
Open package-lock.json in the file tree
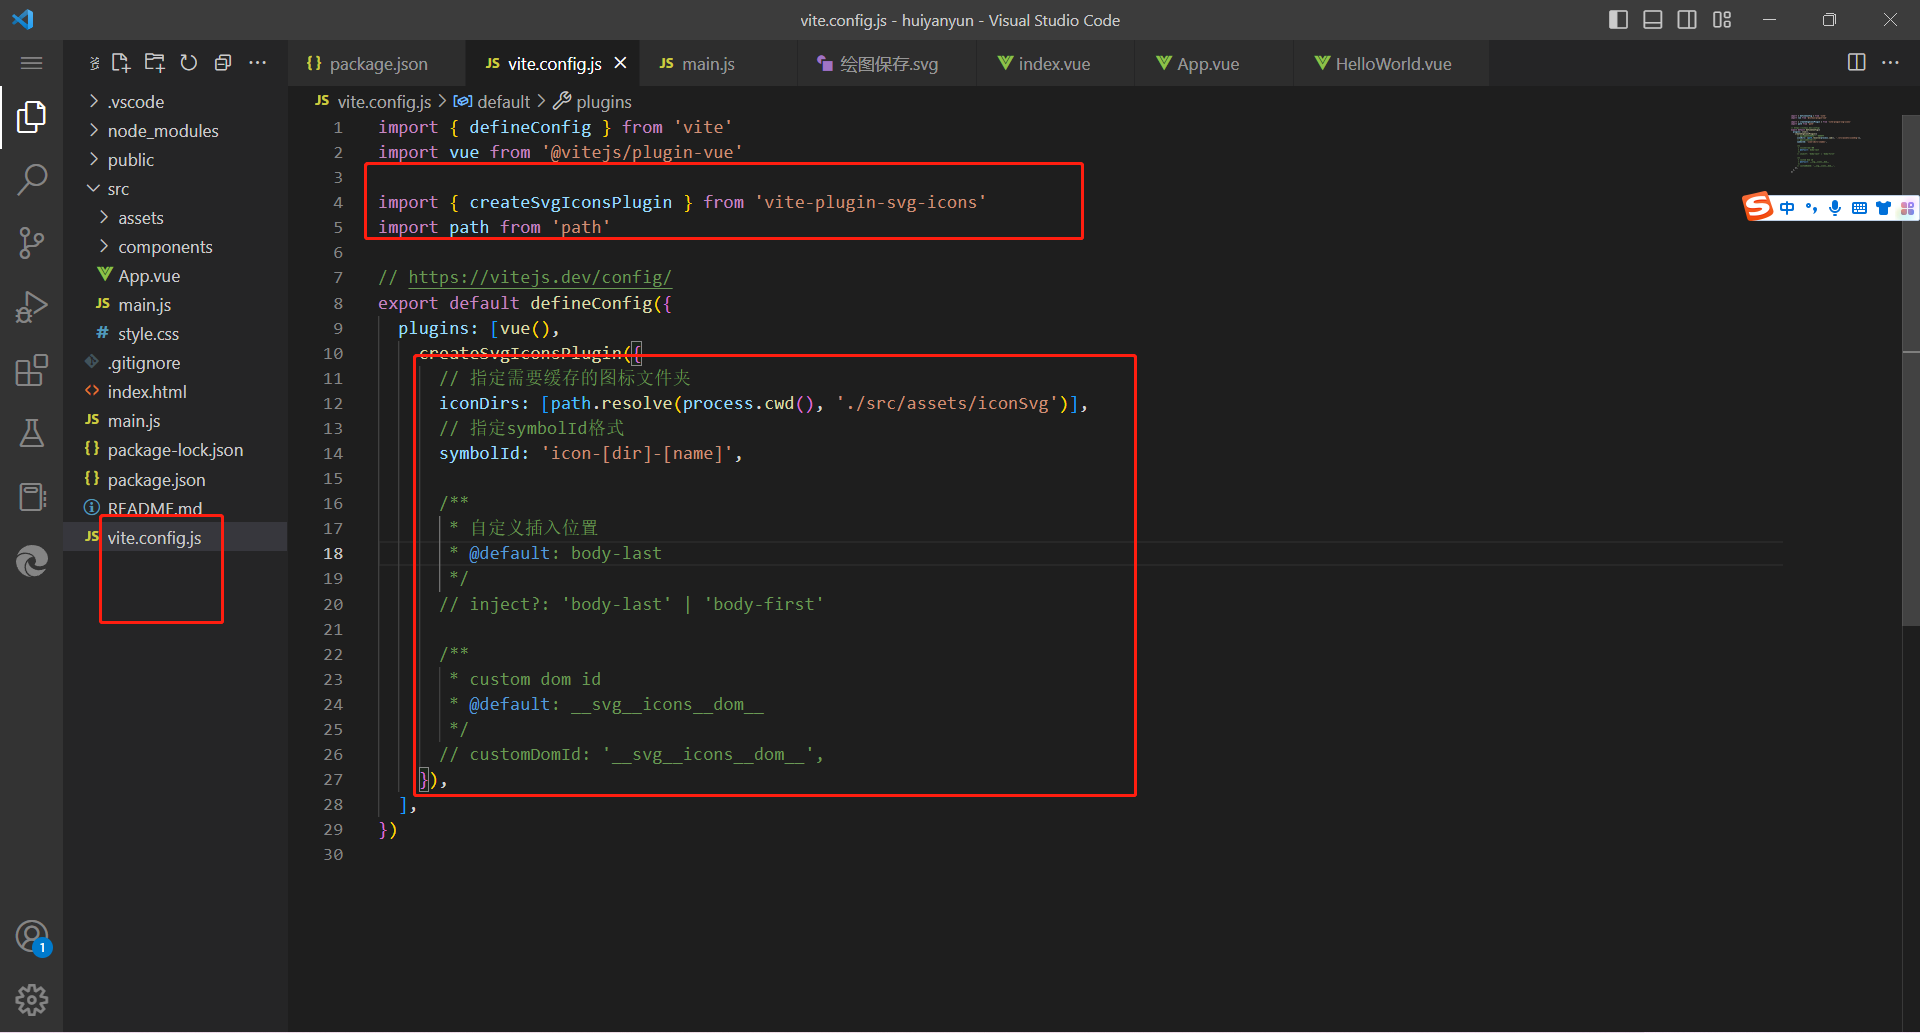(175, 450)
